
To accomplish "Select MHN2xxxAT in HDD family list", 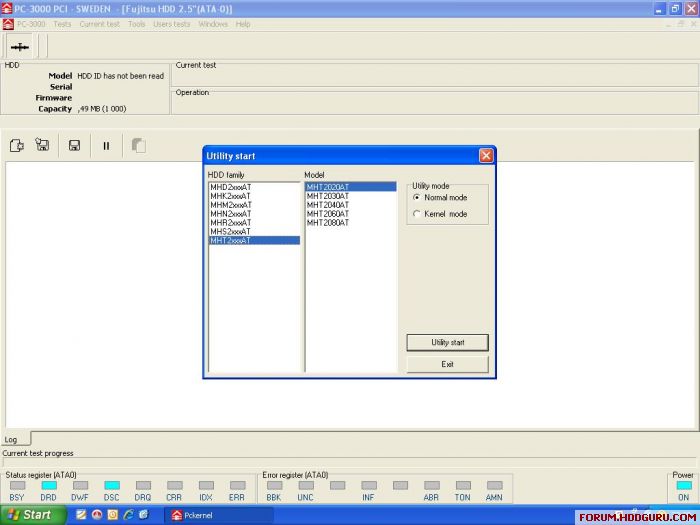I will coord(254,214).
